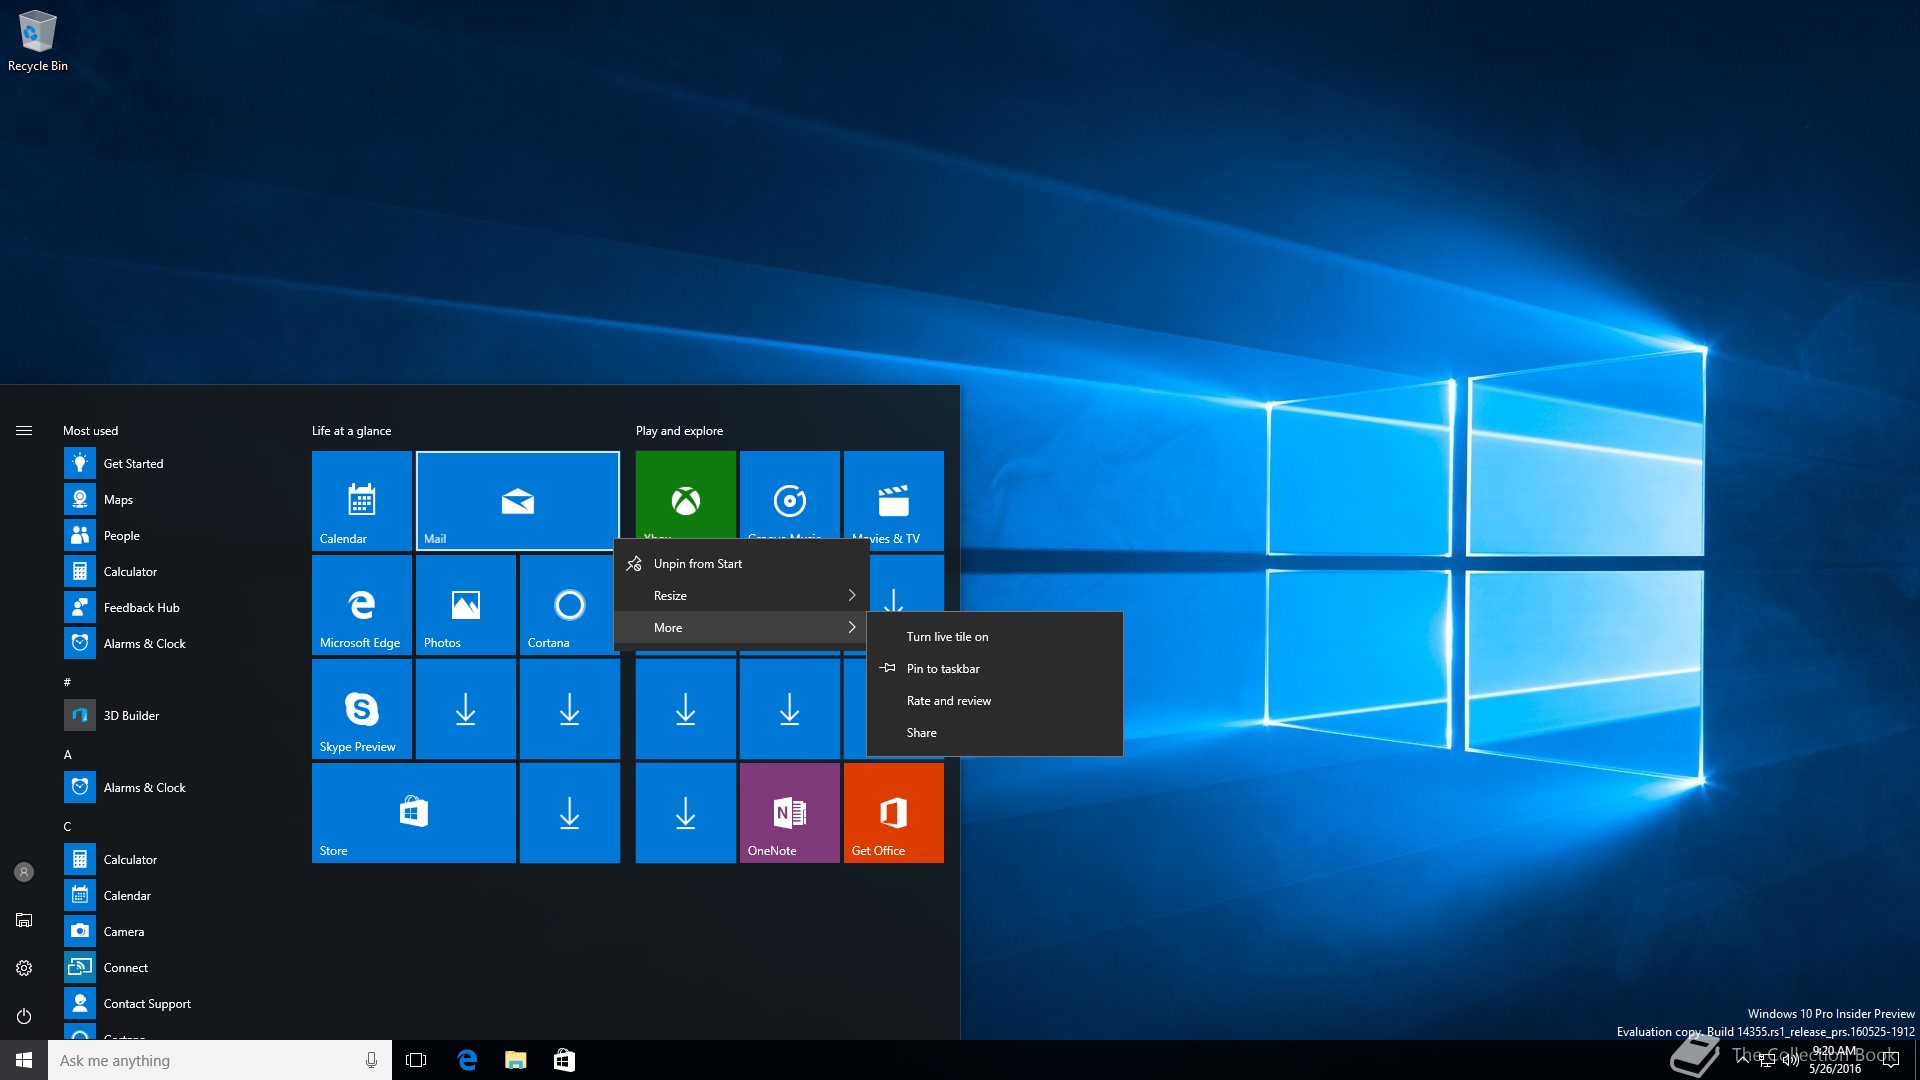Open the Store tile
Image resolution: width=1920 pixels, height=1080 pixels.
click(x=413, y=812)
